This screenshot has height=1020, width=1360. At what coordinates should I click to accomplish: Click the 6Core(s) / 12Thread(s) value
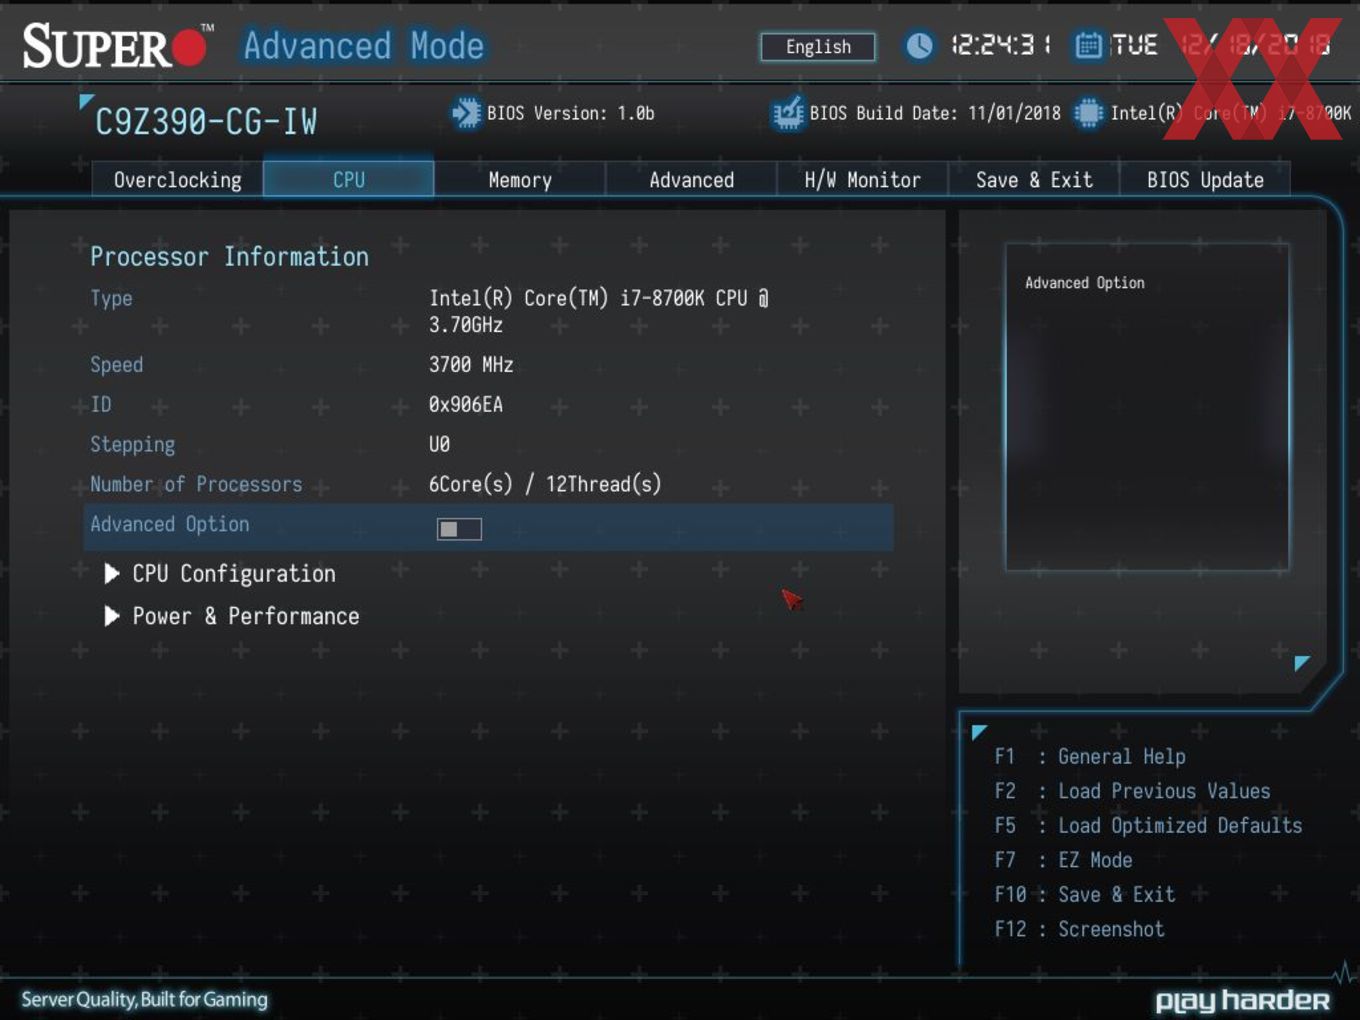(545, 484)
